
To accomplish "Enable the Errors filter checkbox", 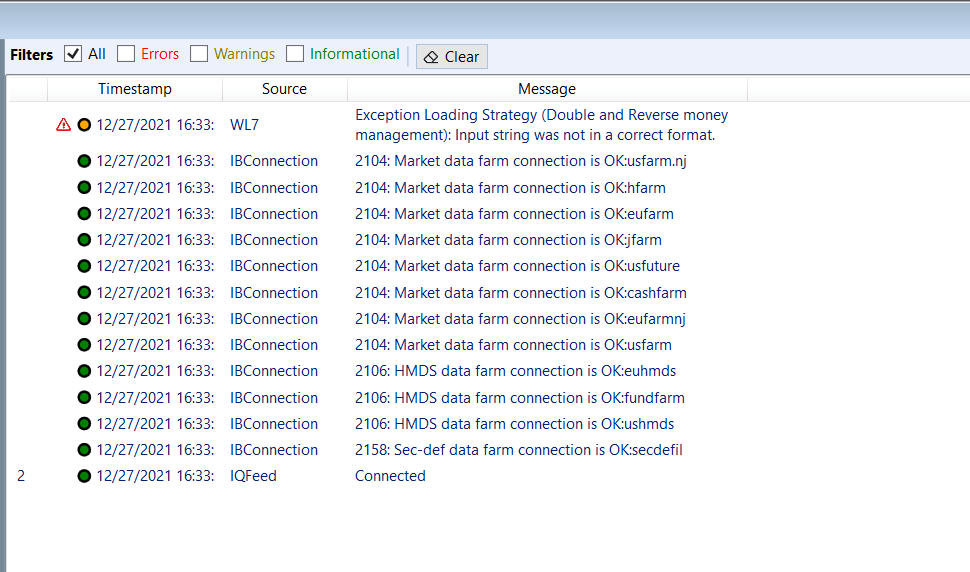I will pyautogui.click(x=126, y=54).
